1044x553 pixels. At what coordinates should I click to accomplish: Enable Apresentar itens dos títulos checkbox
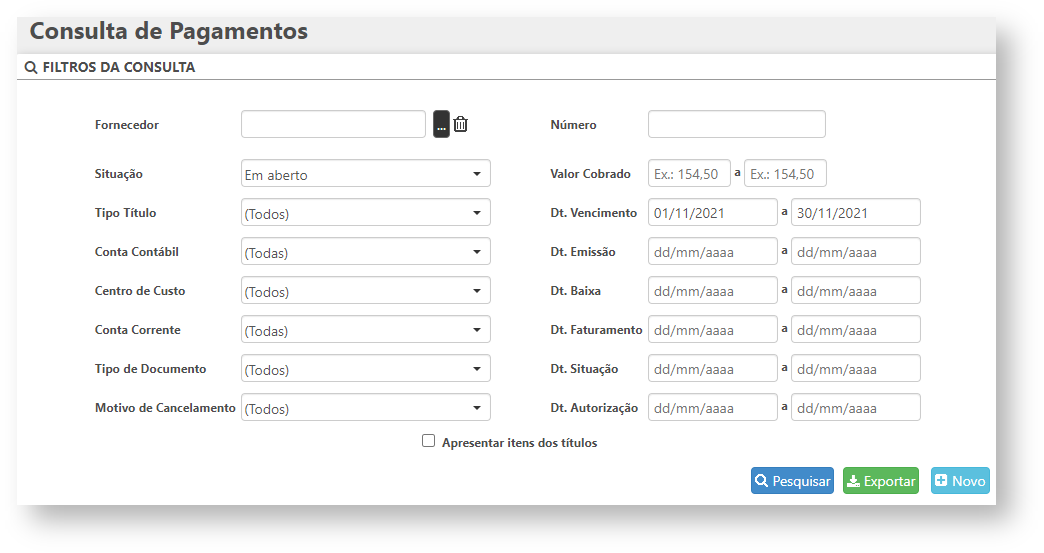(429, 441)
